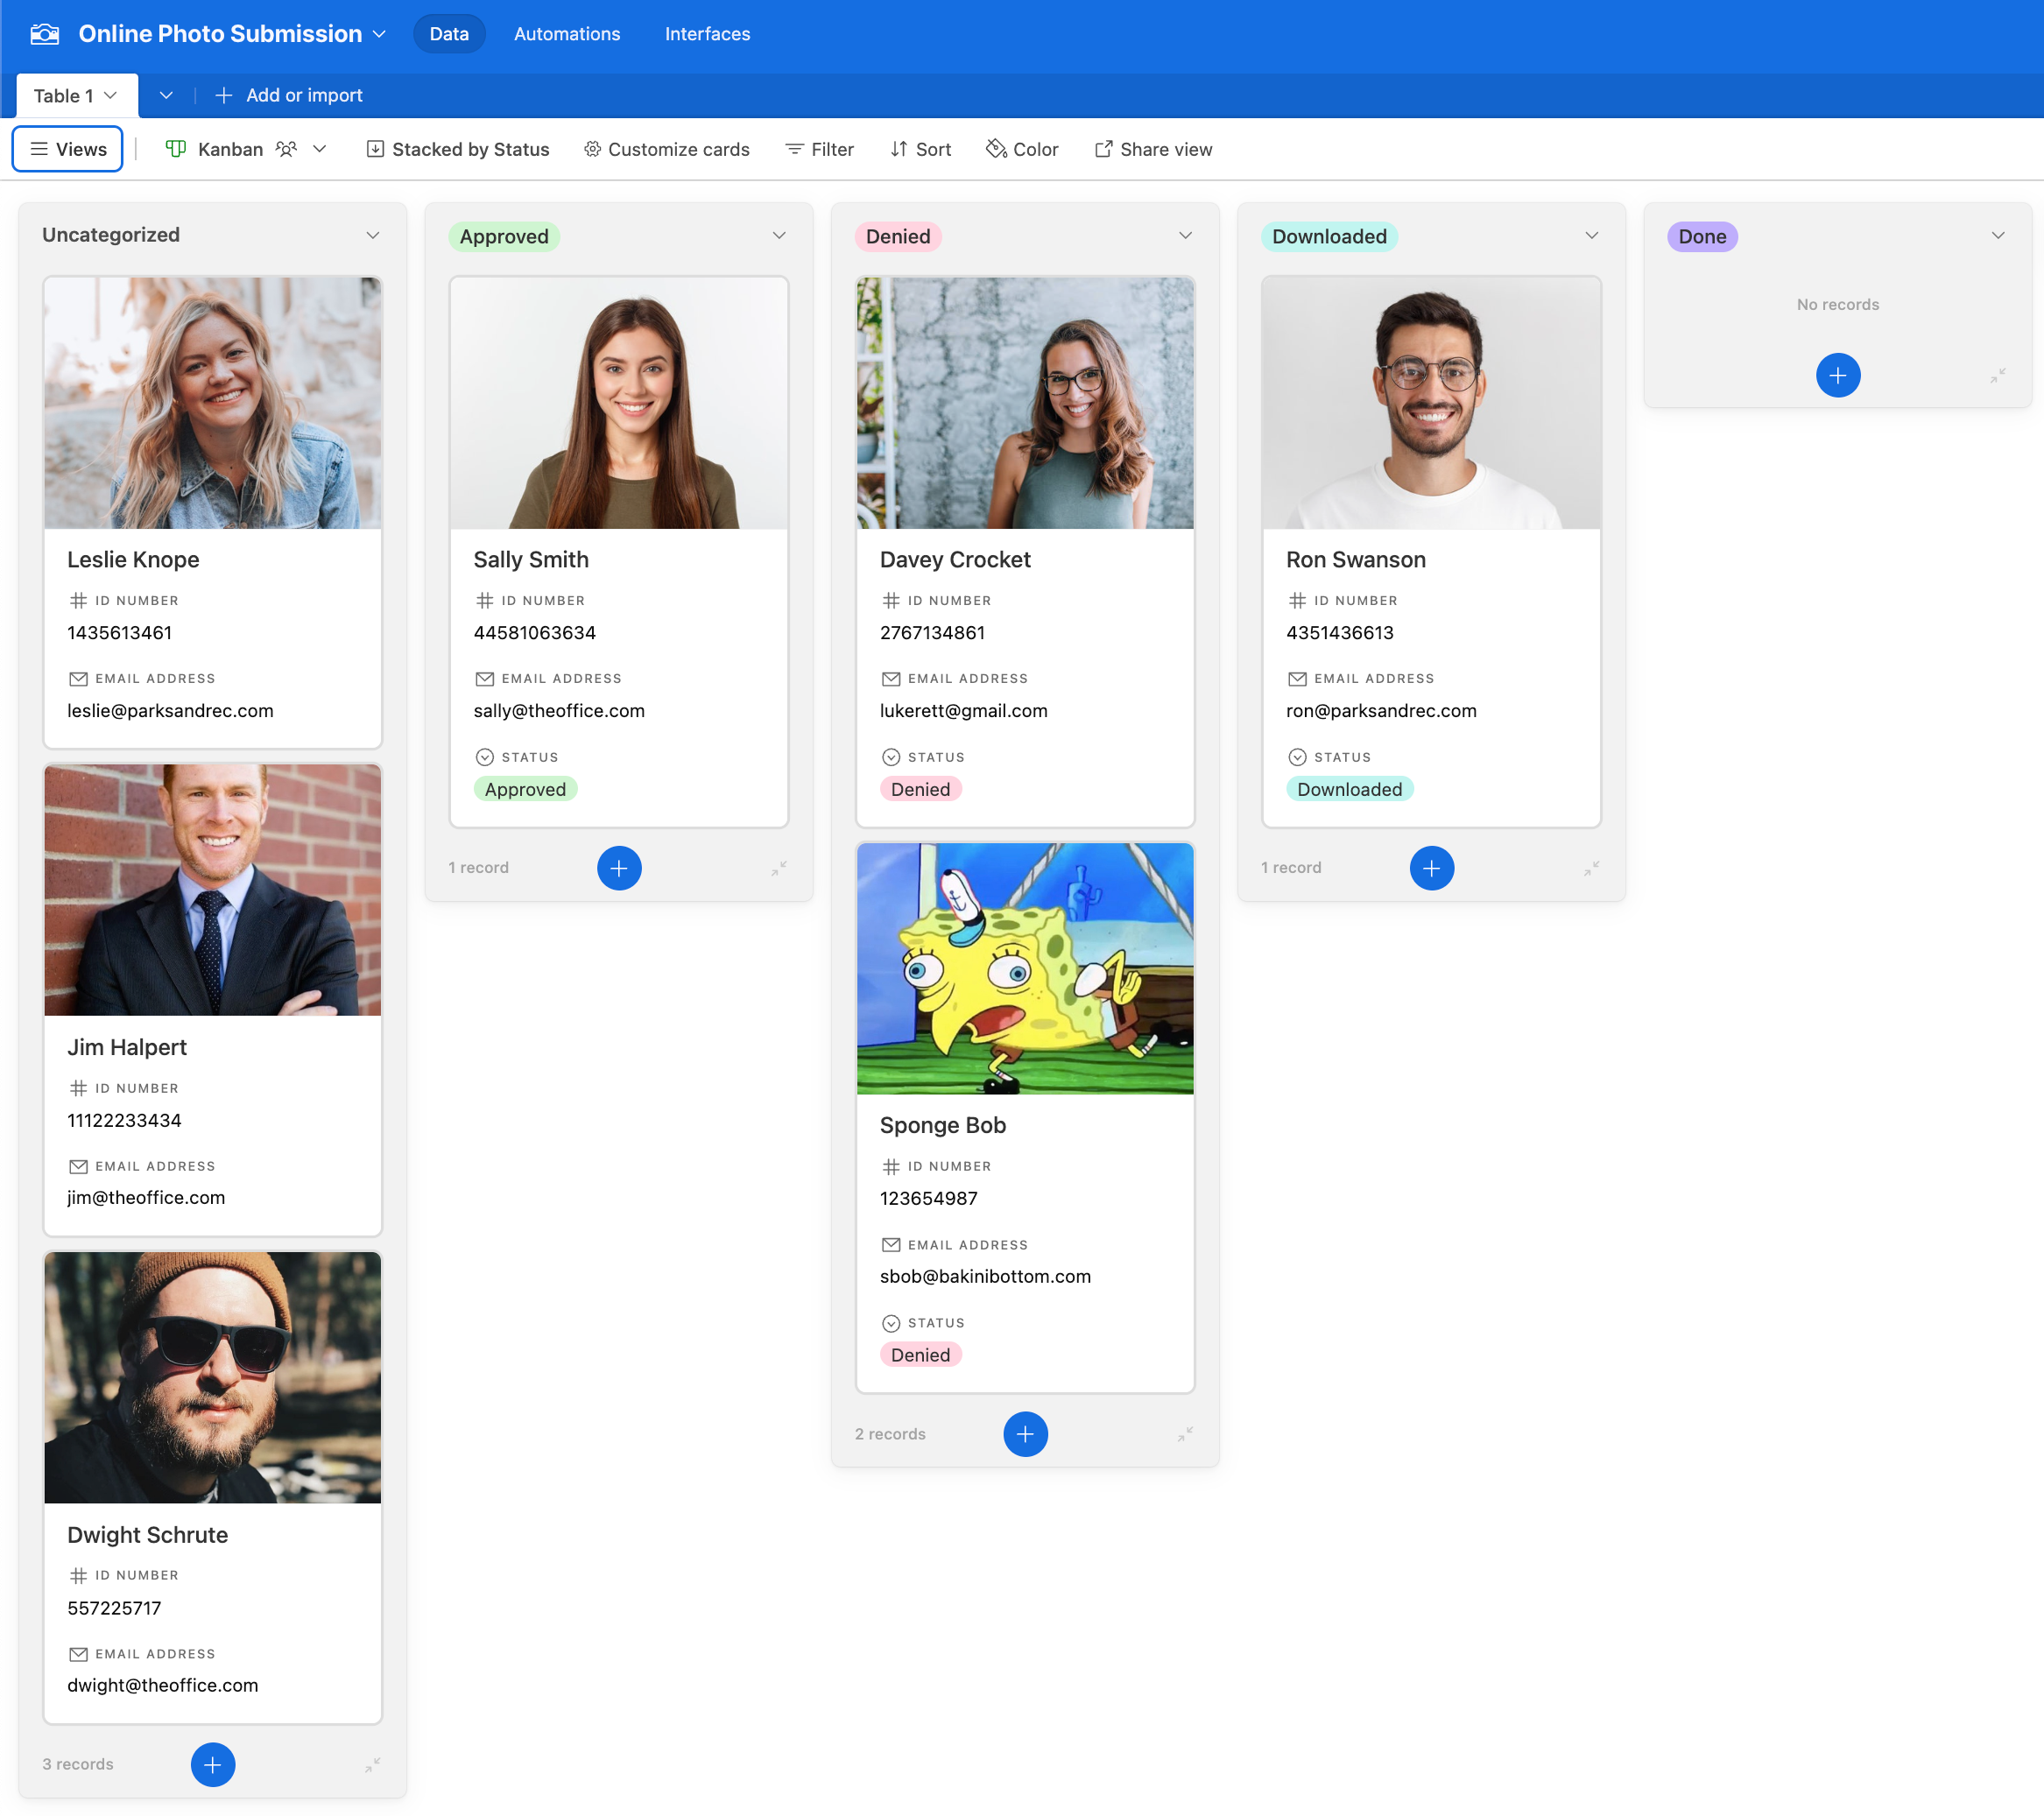Viewport: 2044px width, 1816px height.
Task: Open the Color options
Action: (1022, 149)
